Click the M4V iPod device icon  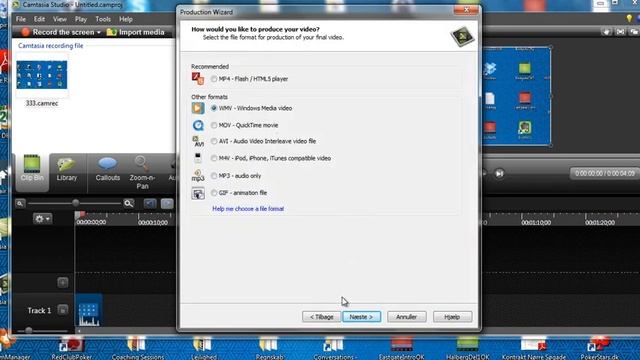[x=198, y=158]
